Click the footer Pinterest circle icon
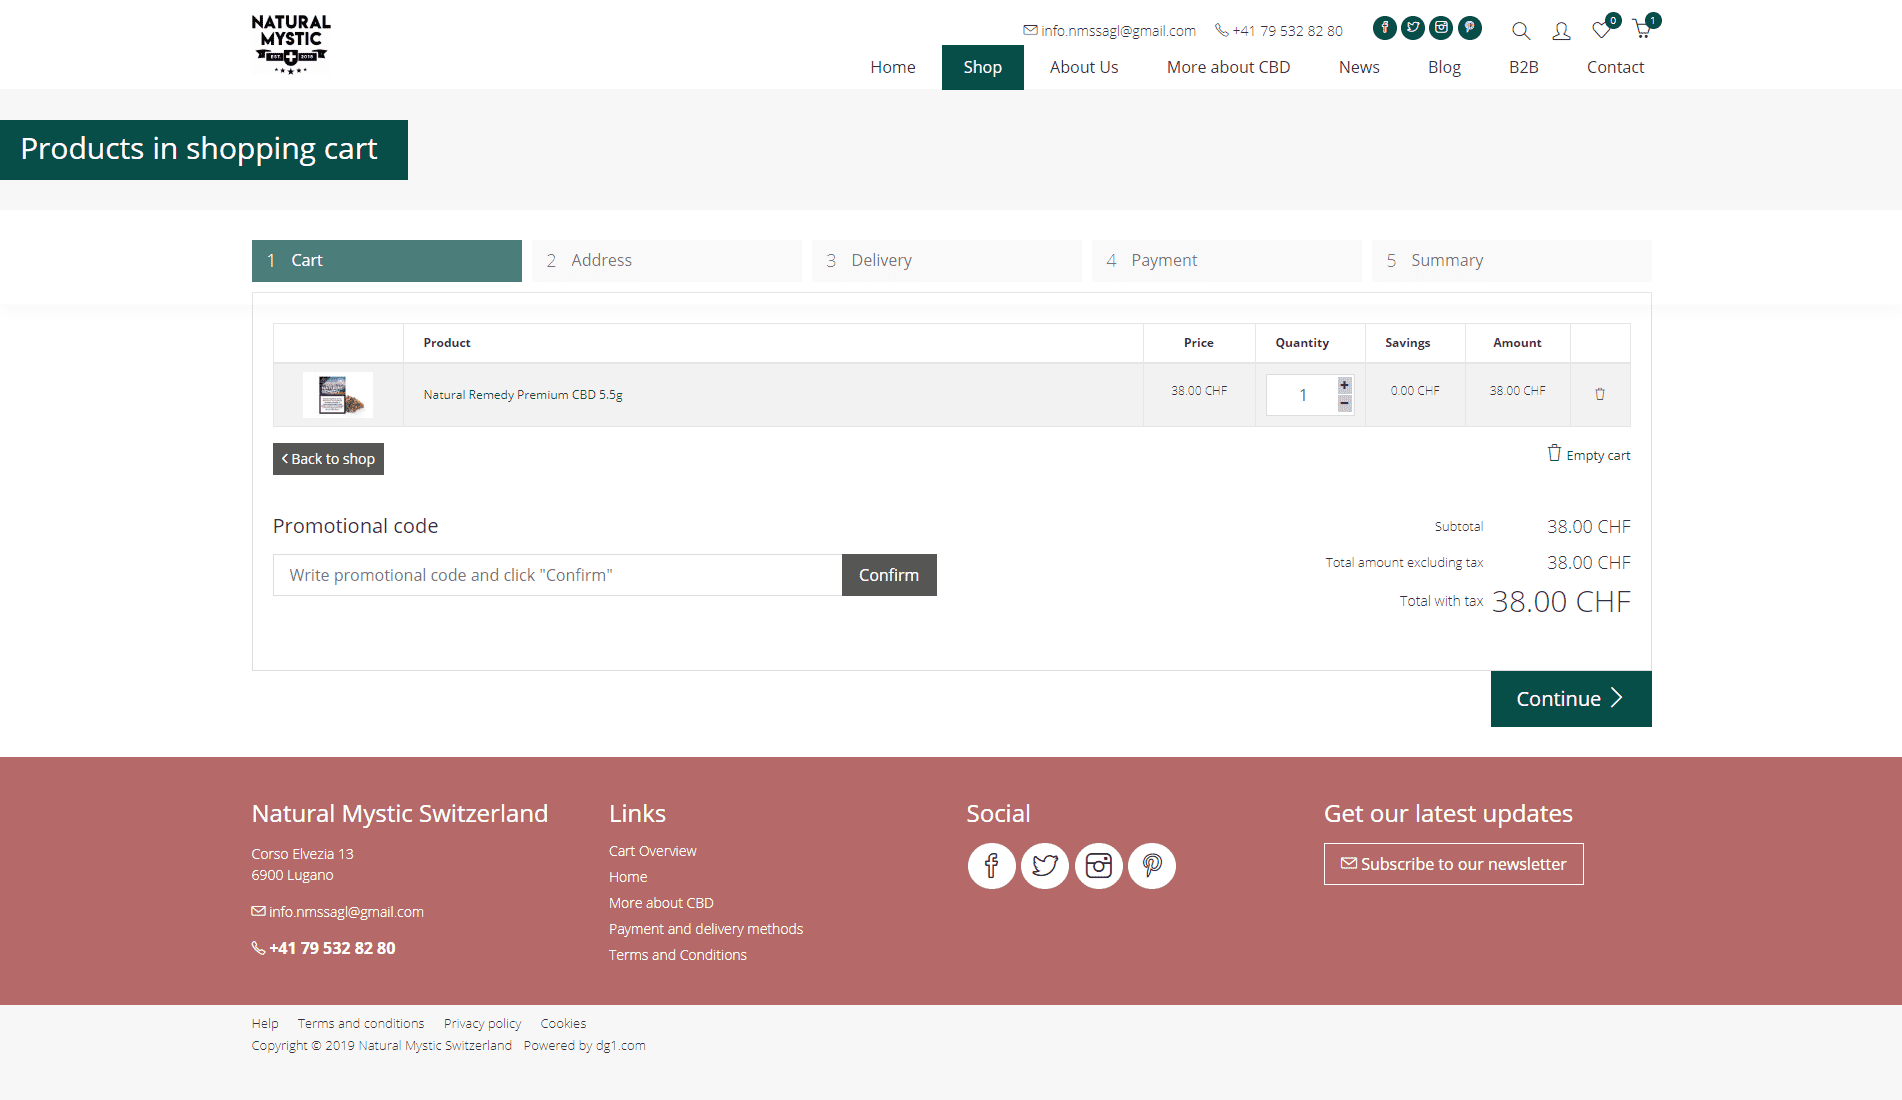 (1152, 866)
